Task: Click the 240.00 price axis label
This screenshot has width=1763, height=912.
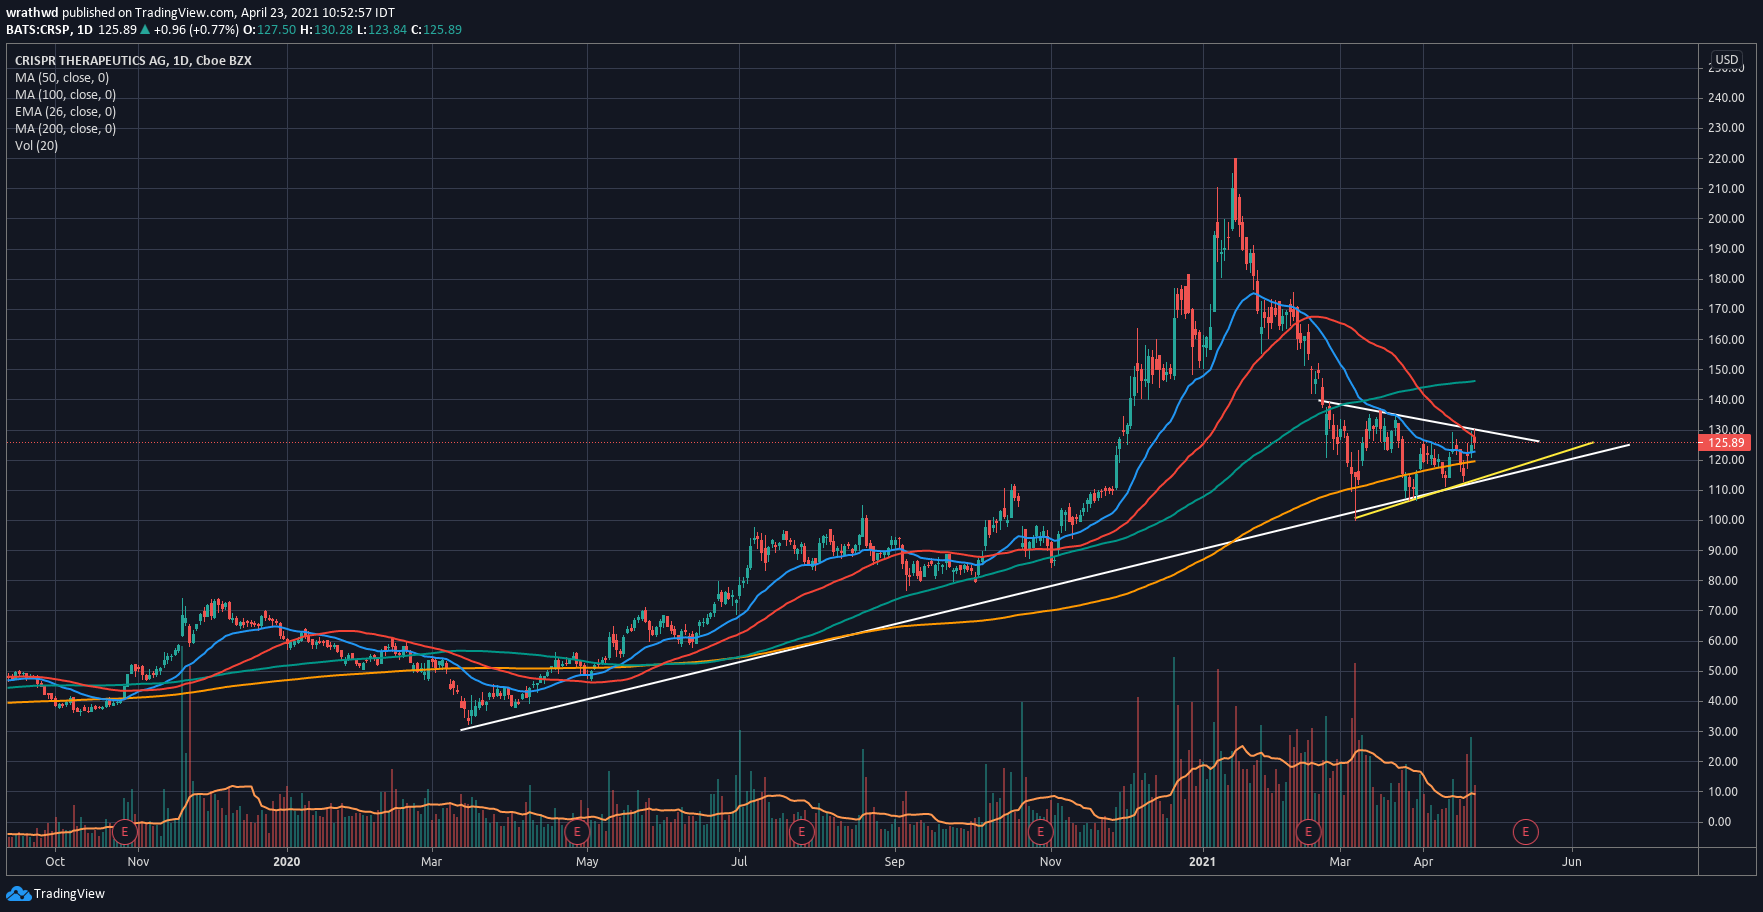Action: tap(1727, 98)
